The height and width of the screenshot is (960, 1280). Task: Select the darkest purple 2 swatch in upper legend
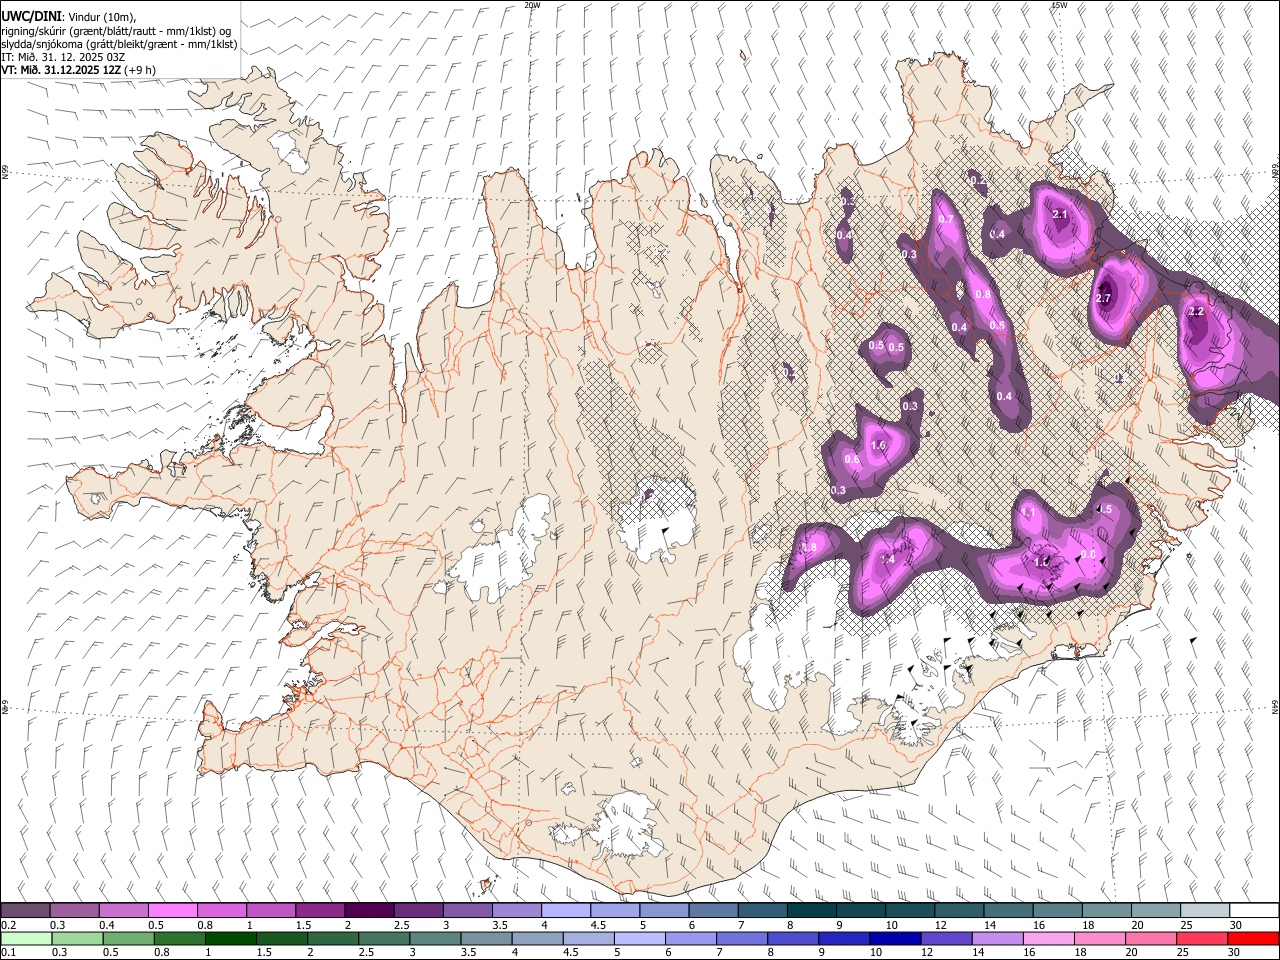[369, 910]
